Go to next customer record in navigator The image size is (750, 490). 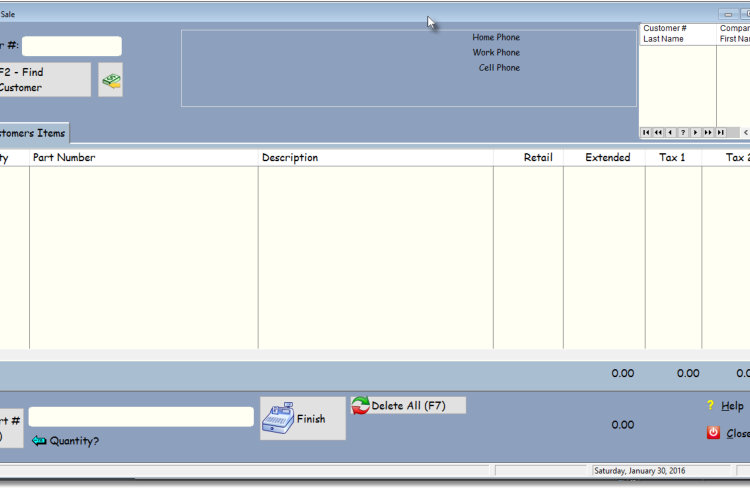pyautogui.click(x=696, y=132)
